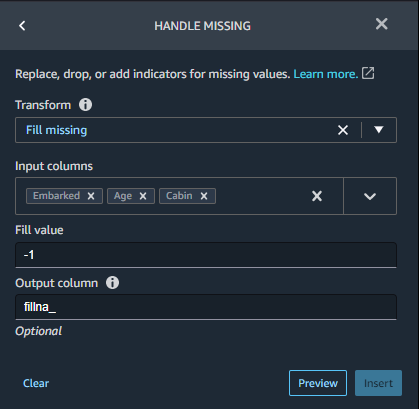Click the Insert button
This screenshot has height=409, width=419.
pos(378,383)
